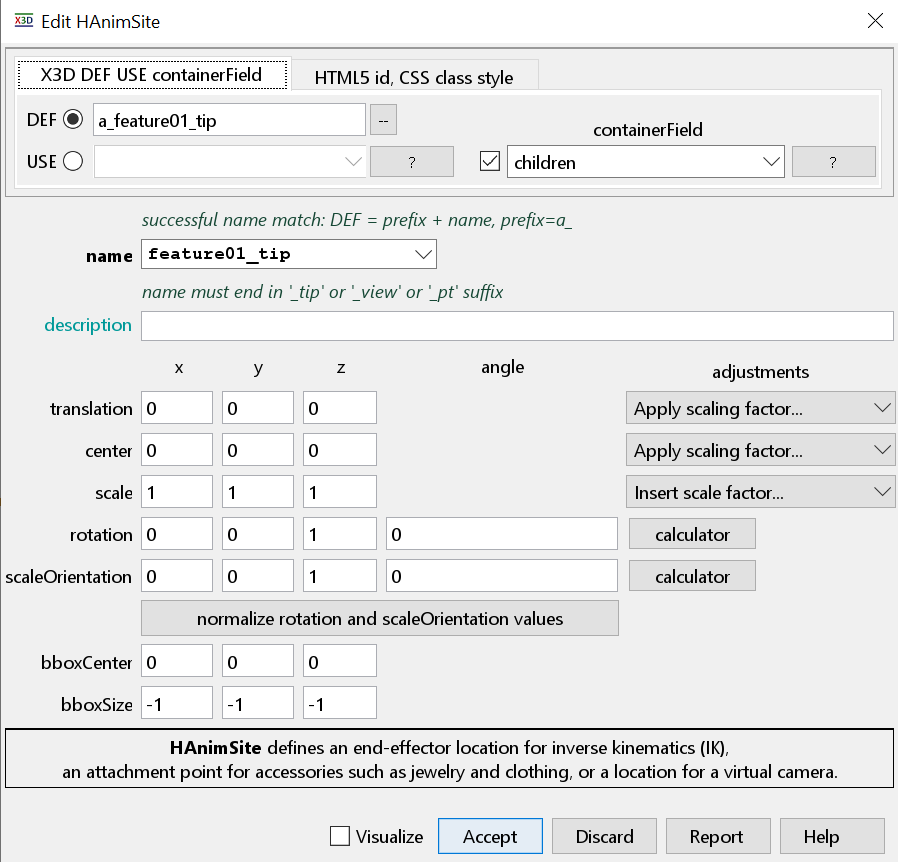The image size is (898, 862).
Task: Select the DEF radio button
Action: point(73,120)
